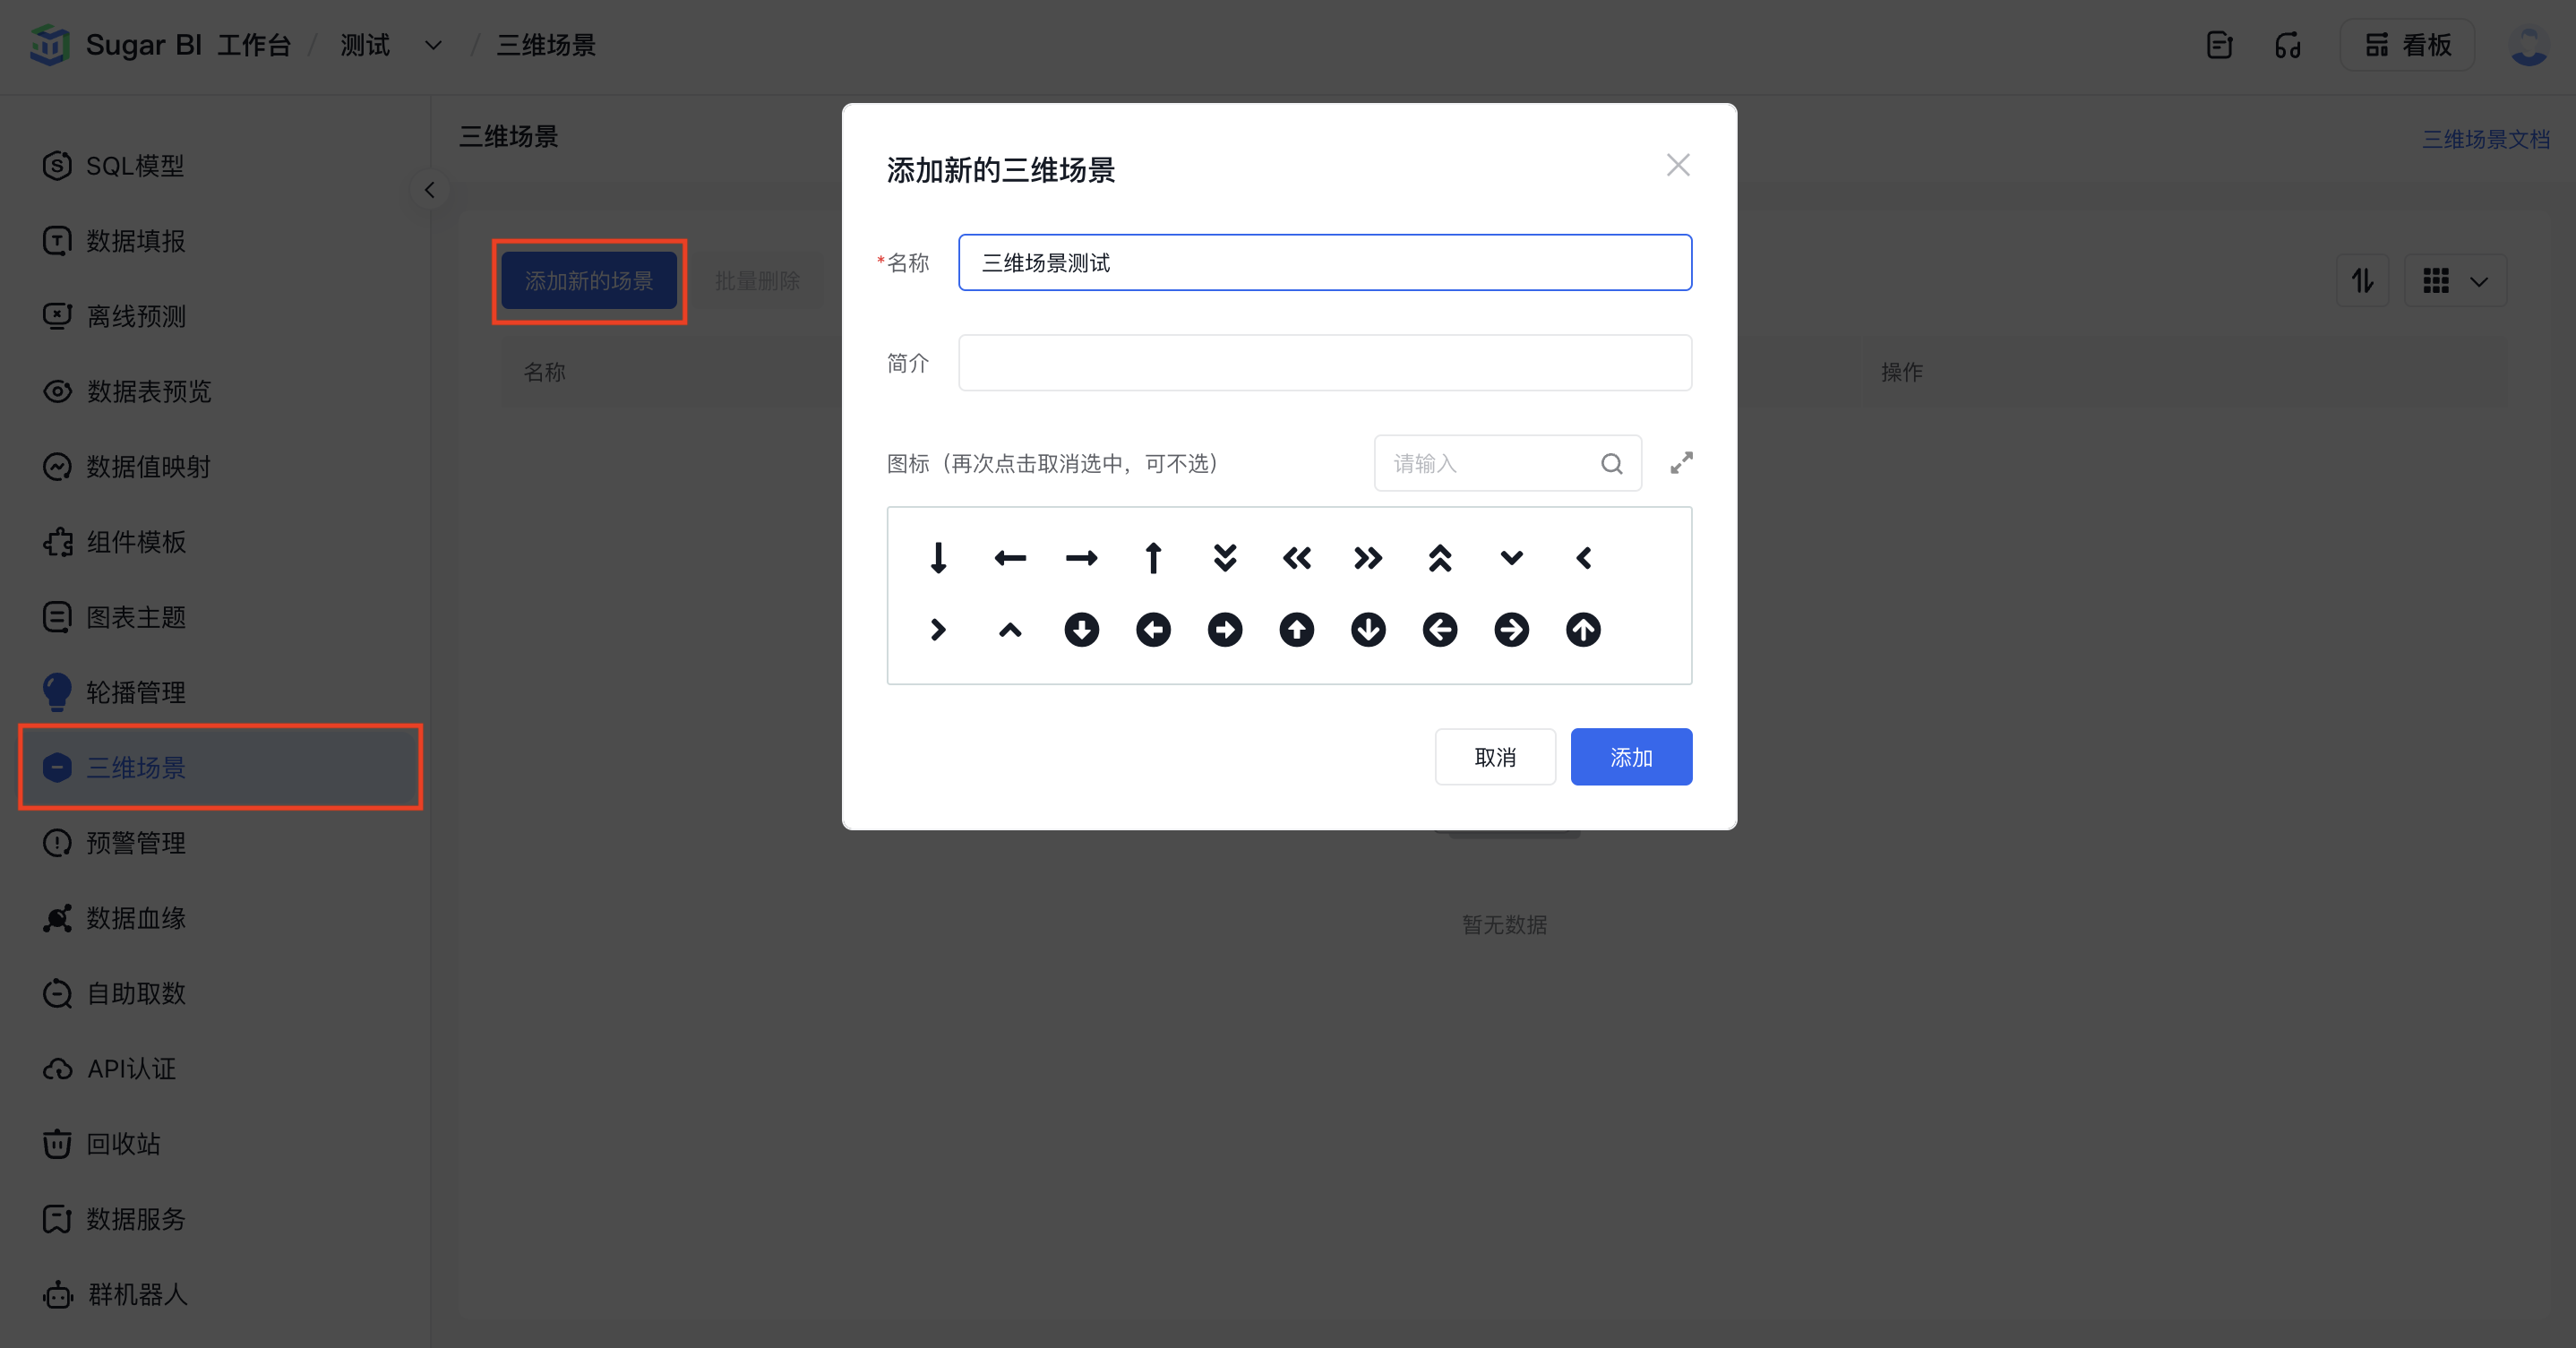Open 三维场景 in sidebar
2576x1348 pixels.
coord(220,767)
